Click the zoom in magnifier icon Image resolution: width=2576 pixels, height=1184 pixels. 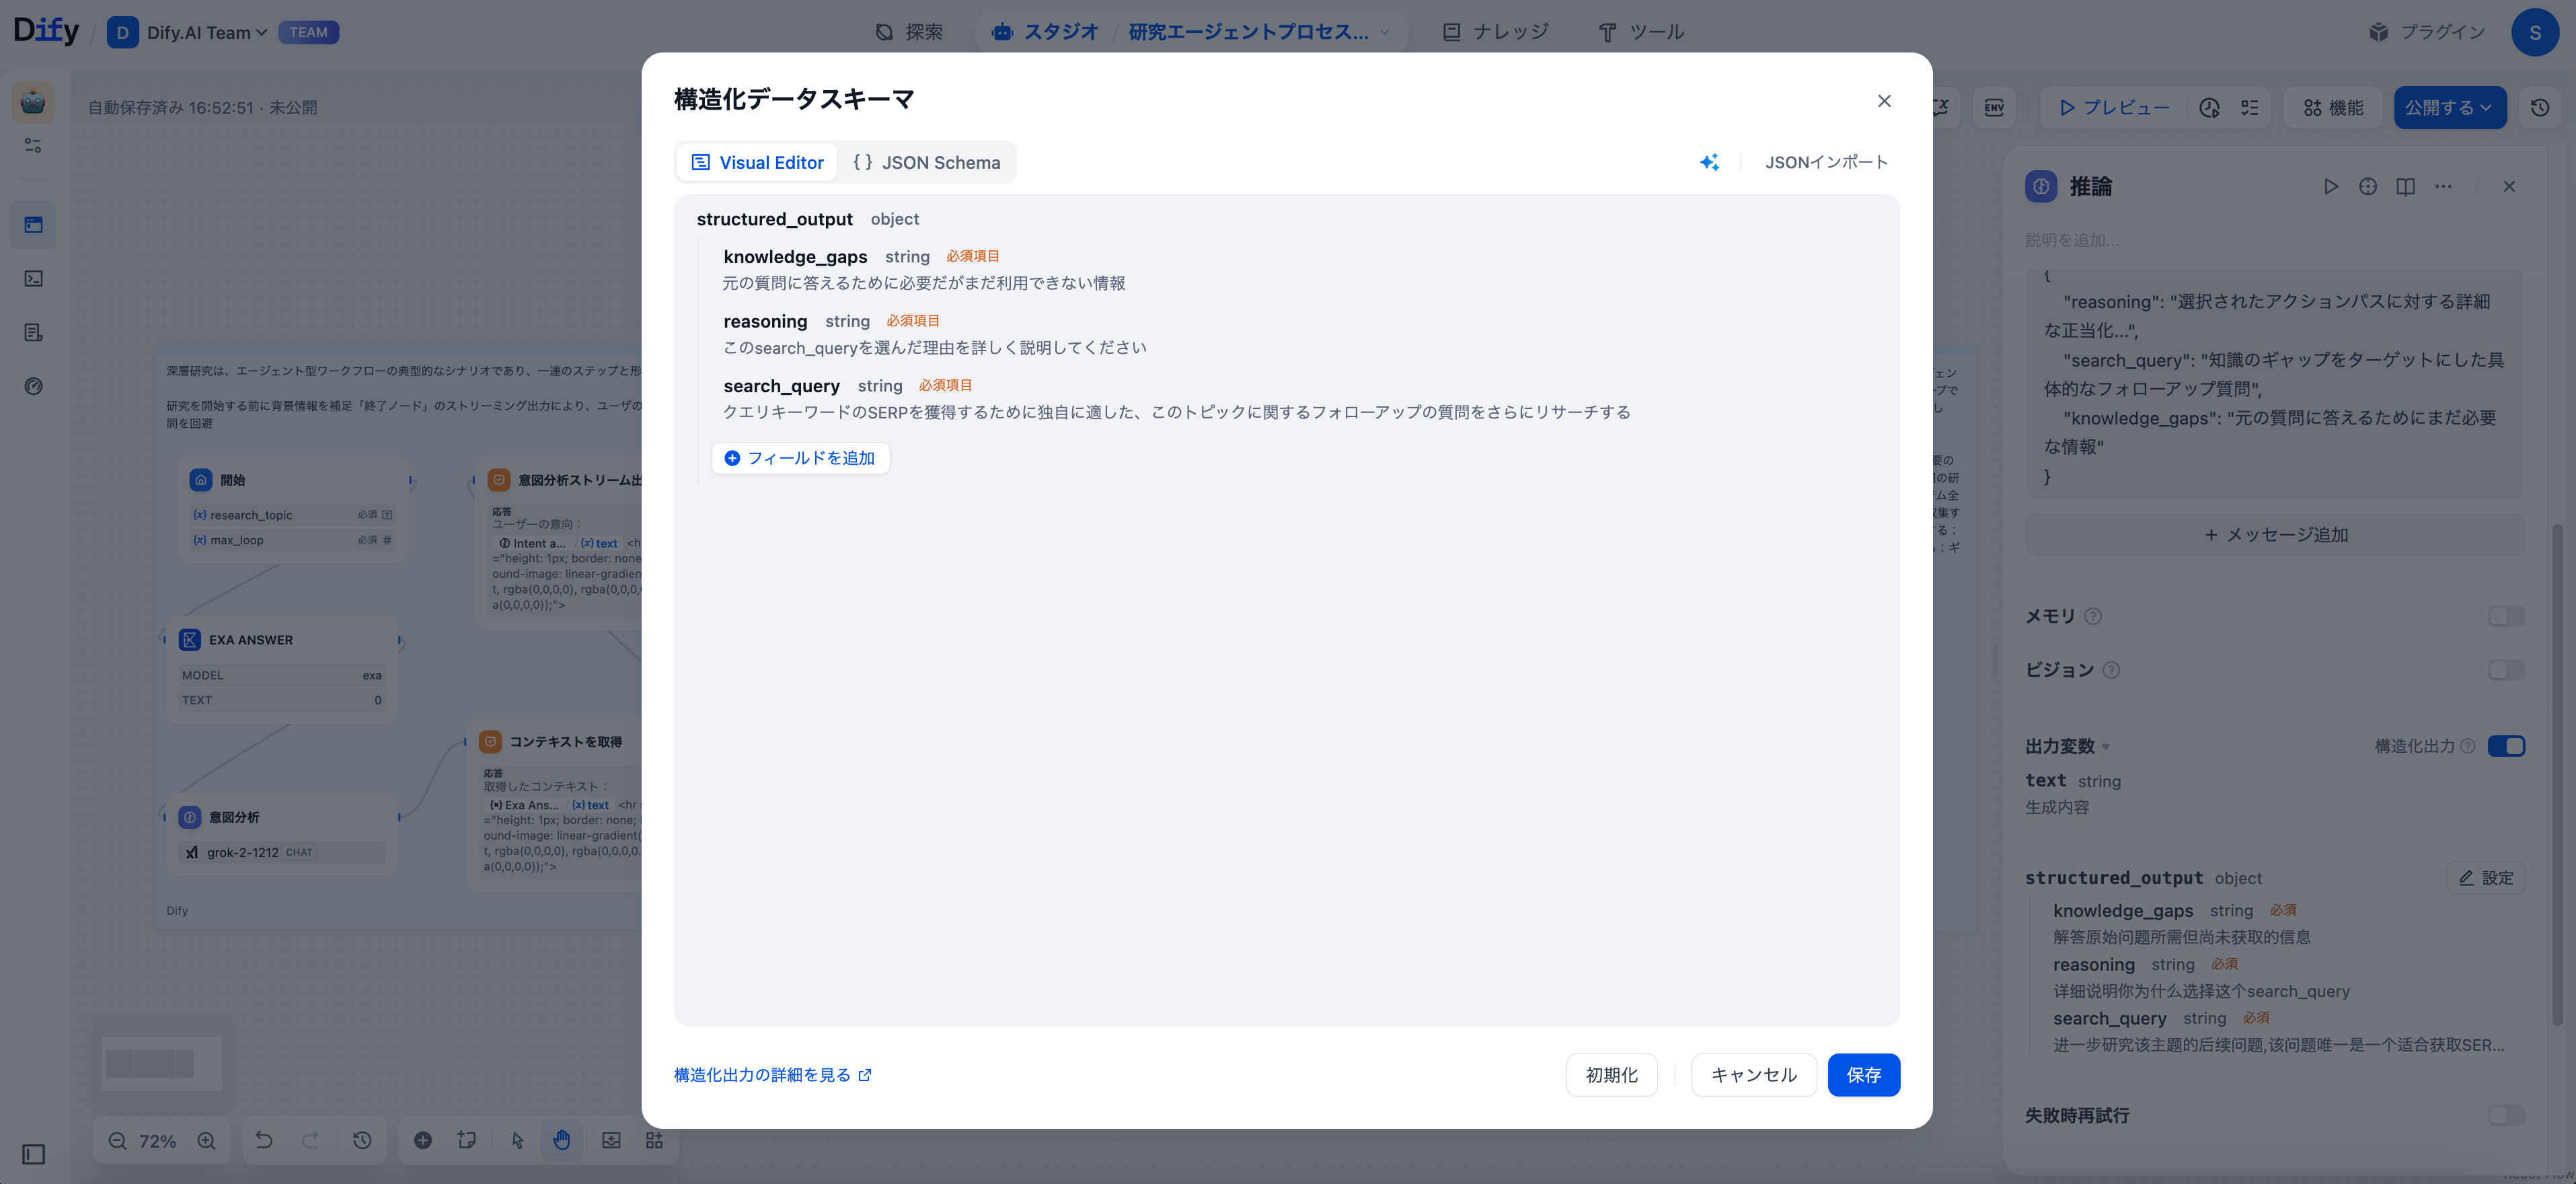(206, 1141)
